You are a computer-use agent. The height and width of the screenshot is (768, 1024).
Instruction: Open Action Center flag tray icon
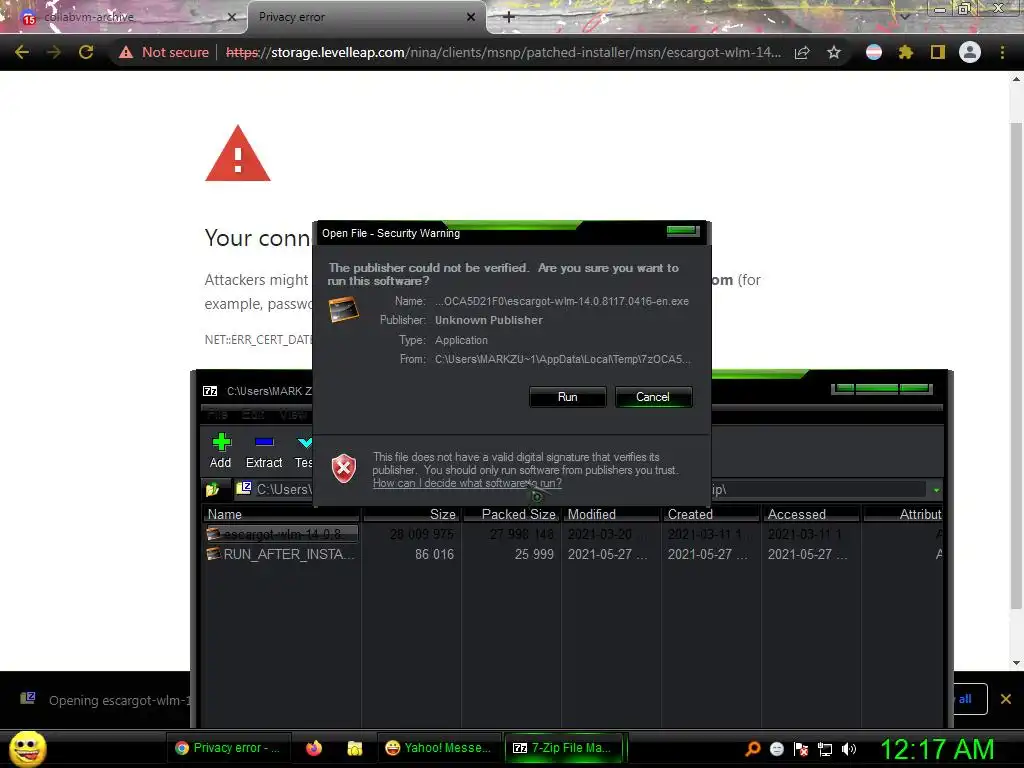(801, 749)
